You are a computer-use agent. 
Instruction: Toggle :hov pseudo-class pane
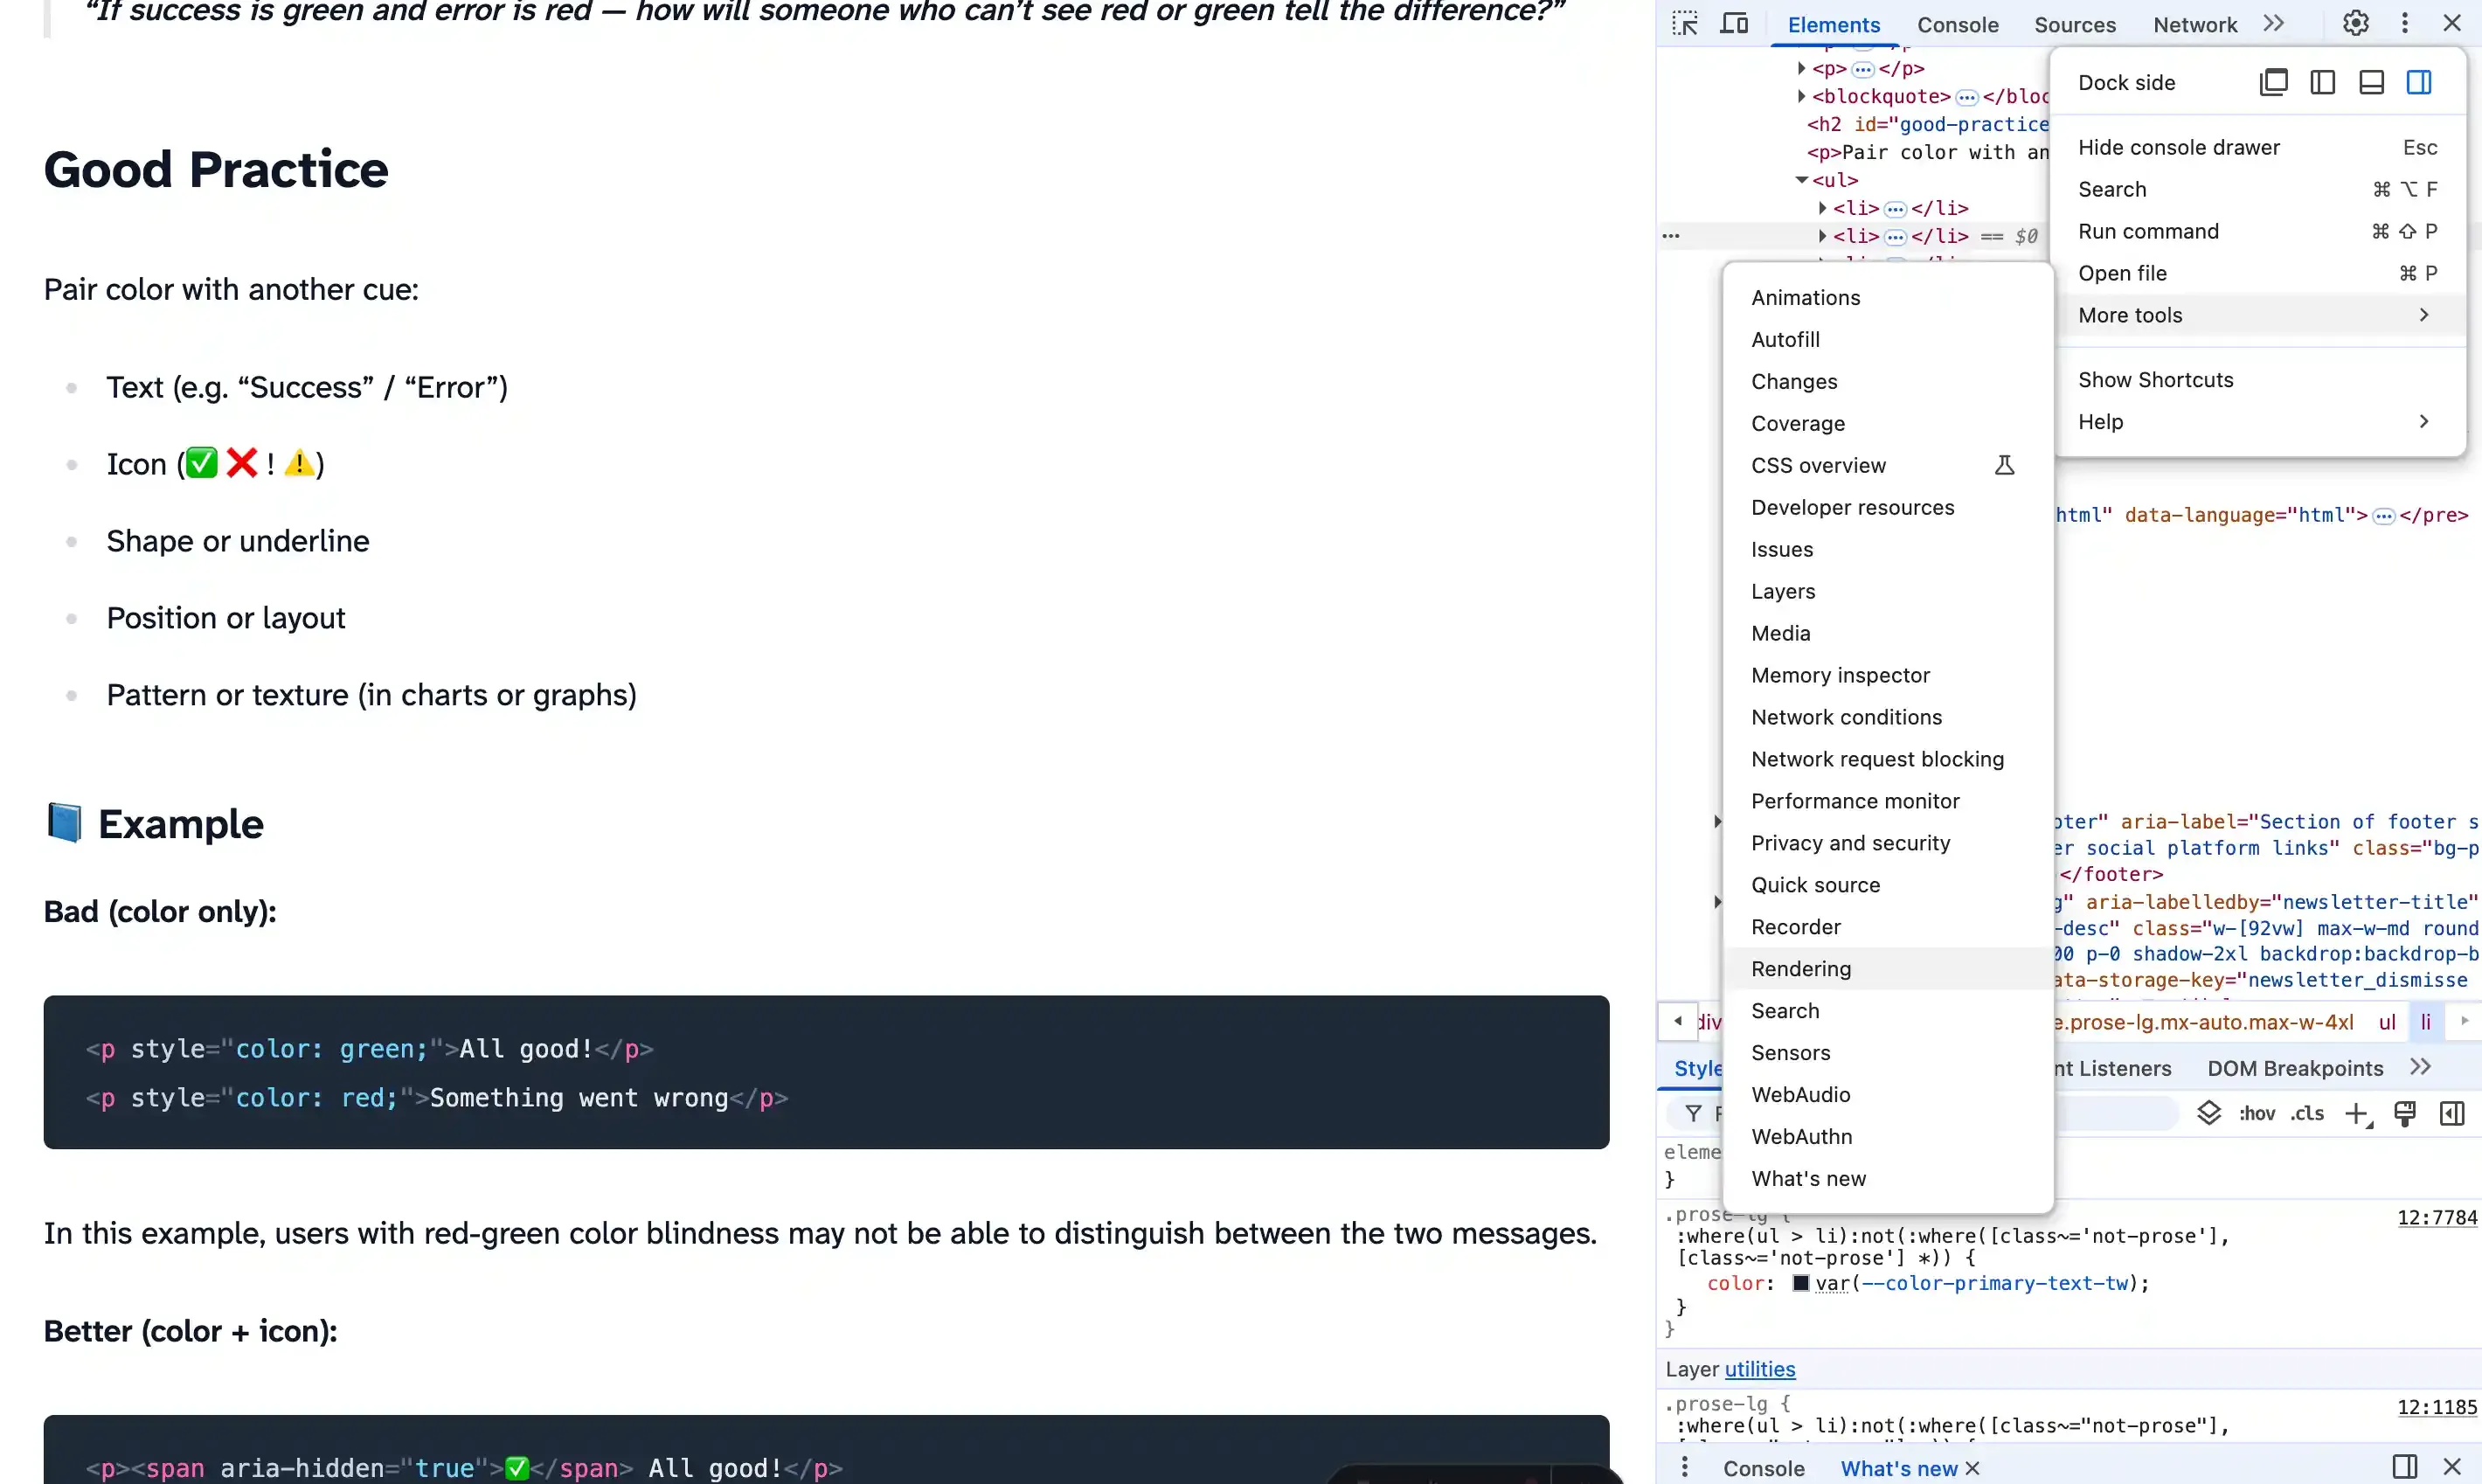(2257, 1113)
